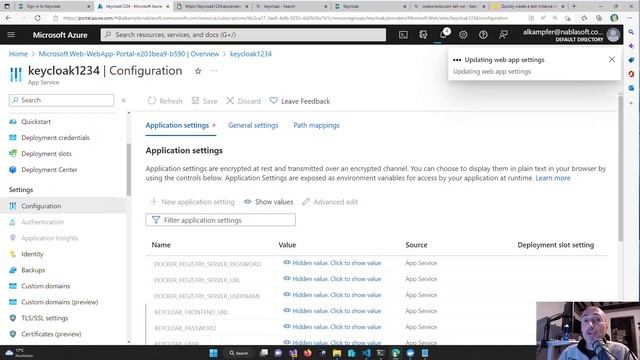This screenshot has width=640, height=360.
Task: Open Quickstart in the left menu
Action: click(x=36, y=122)
